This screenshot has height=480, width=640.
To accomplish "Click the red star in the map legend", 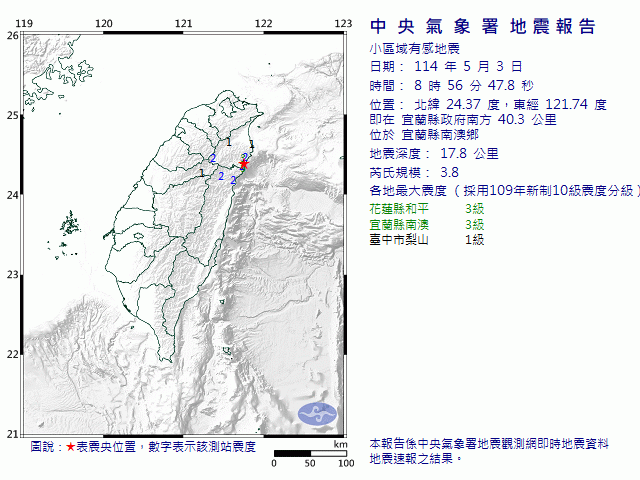I will (x=71, y=447).
